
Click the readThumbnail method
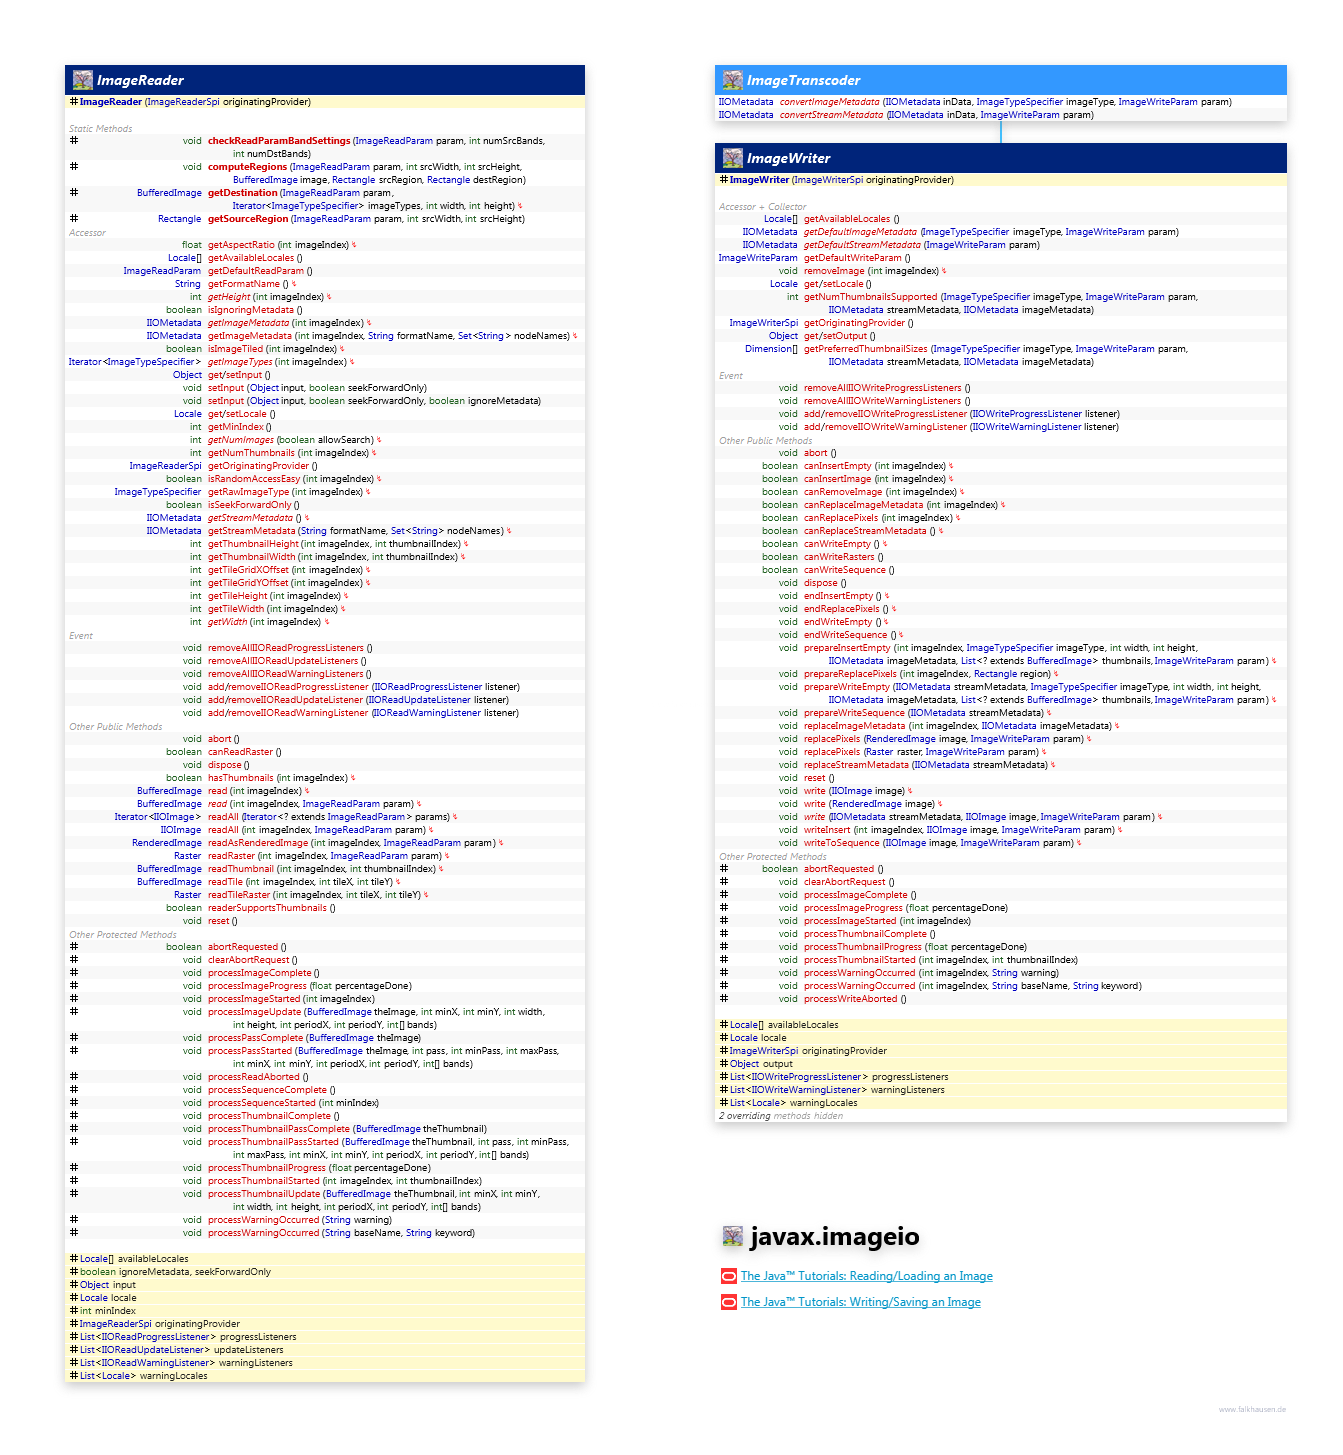[x=241, y=869]
